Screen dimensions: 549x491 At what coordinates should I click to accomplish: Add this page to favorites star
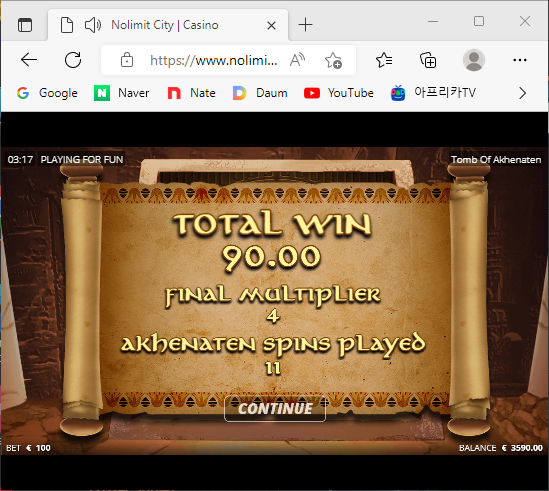pyautogui.click(x=333, y=60)
